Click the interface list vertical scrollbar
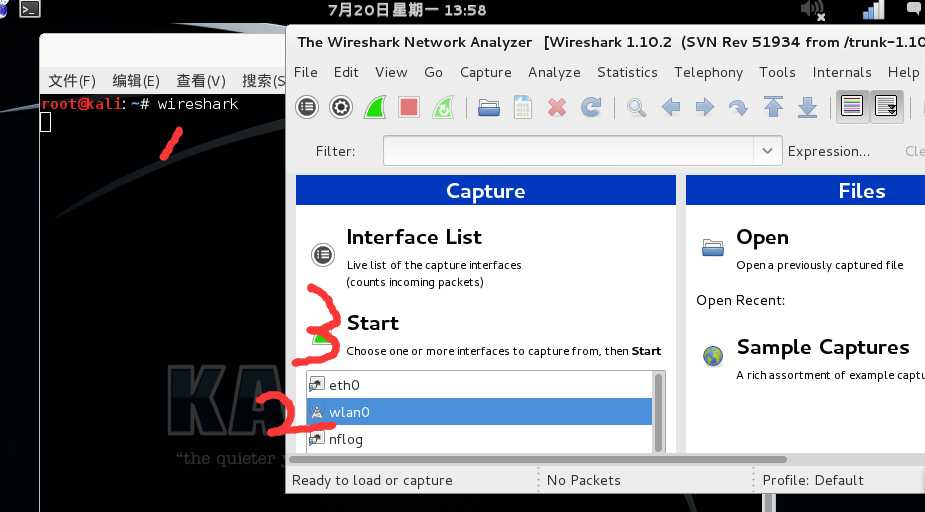 [x=658, y=412]
